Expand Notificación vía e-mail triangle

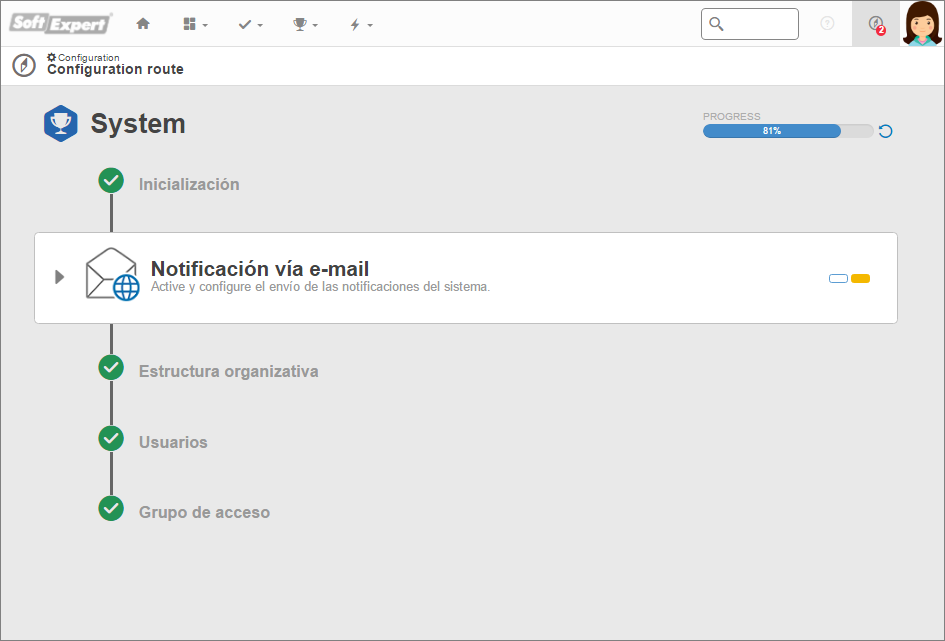click(x=59, y=277)
